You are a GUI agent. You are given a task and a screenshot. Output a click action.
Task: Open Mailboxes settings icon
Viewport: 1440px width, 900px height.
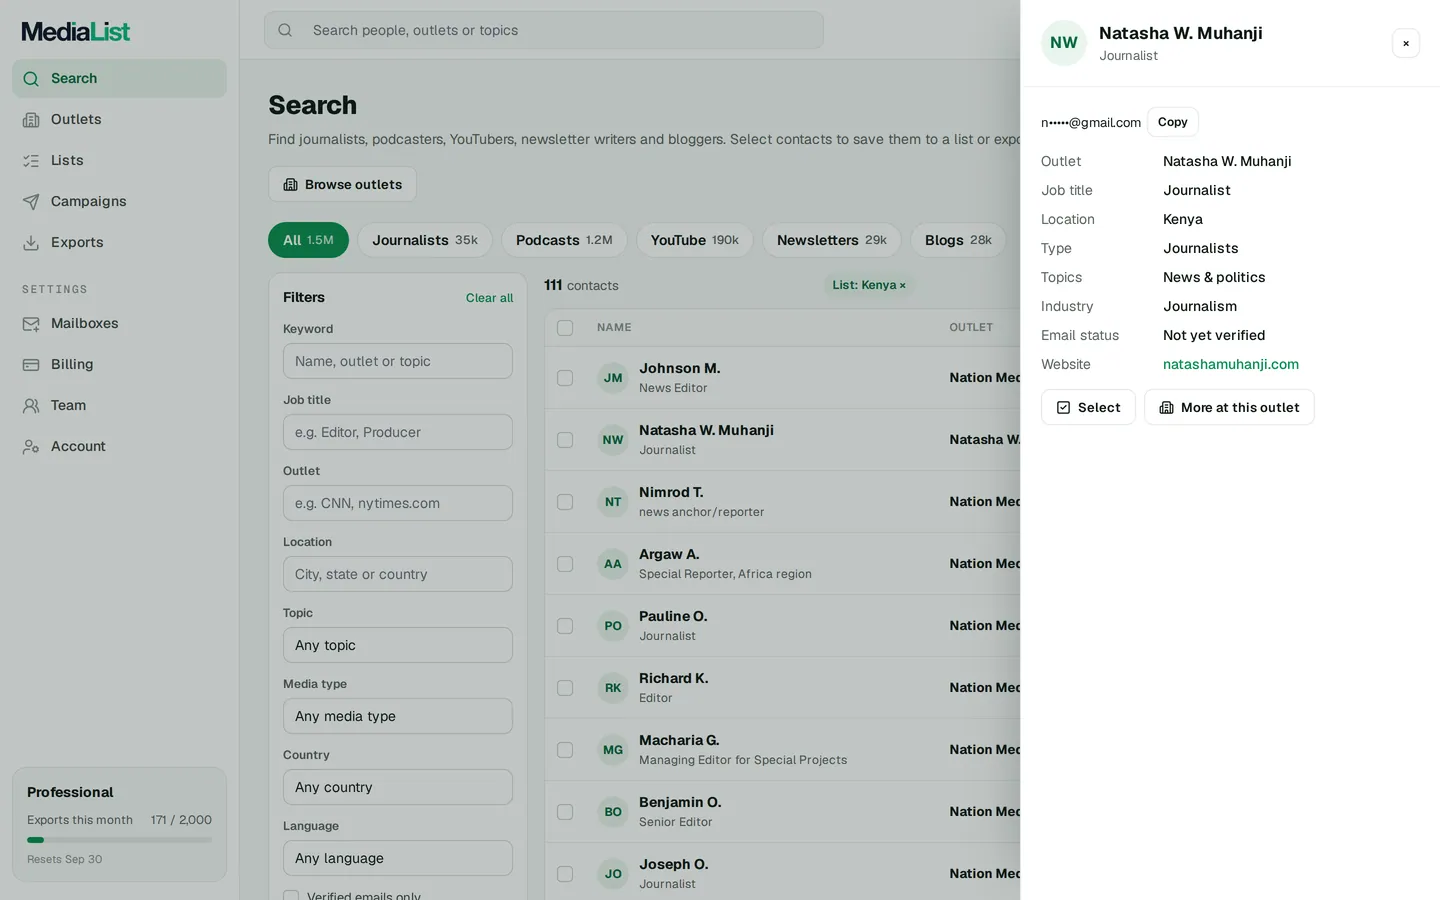[x=31, y=323]
